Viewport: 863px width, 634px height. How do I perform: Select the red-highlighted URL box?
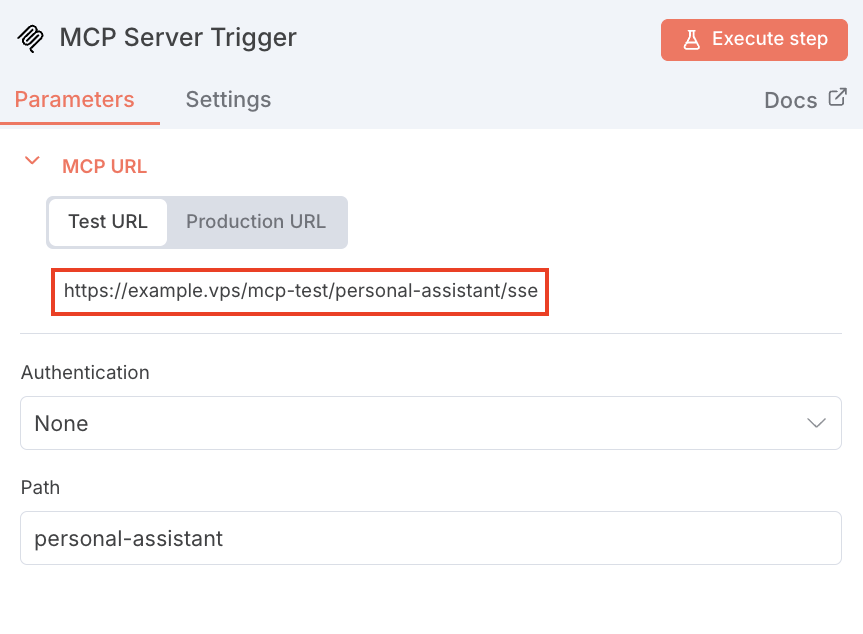(300, 292)
